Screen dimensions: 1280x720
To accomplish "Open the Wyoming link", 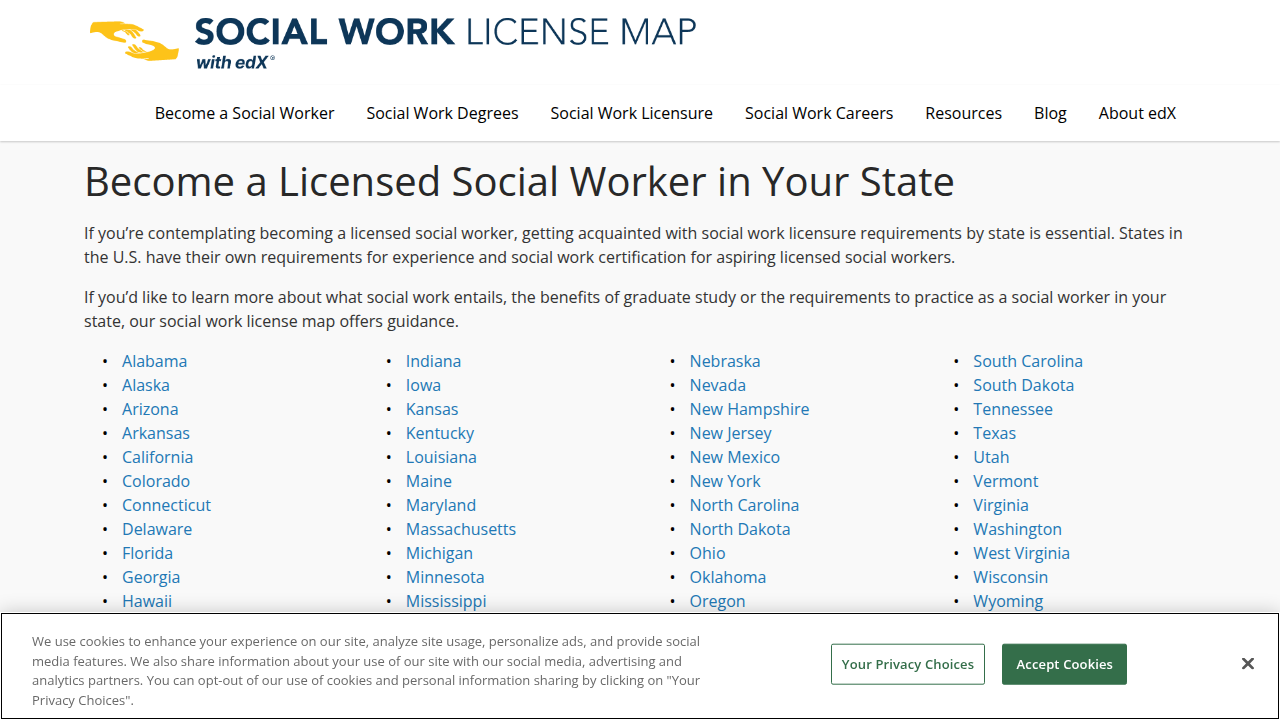I will pyautogui.click(x=1008, y=601).
